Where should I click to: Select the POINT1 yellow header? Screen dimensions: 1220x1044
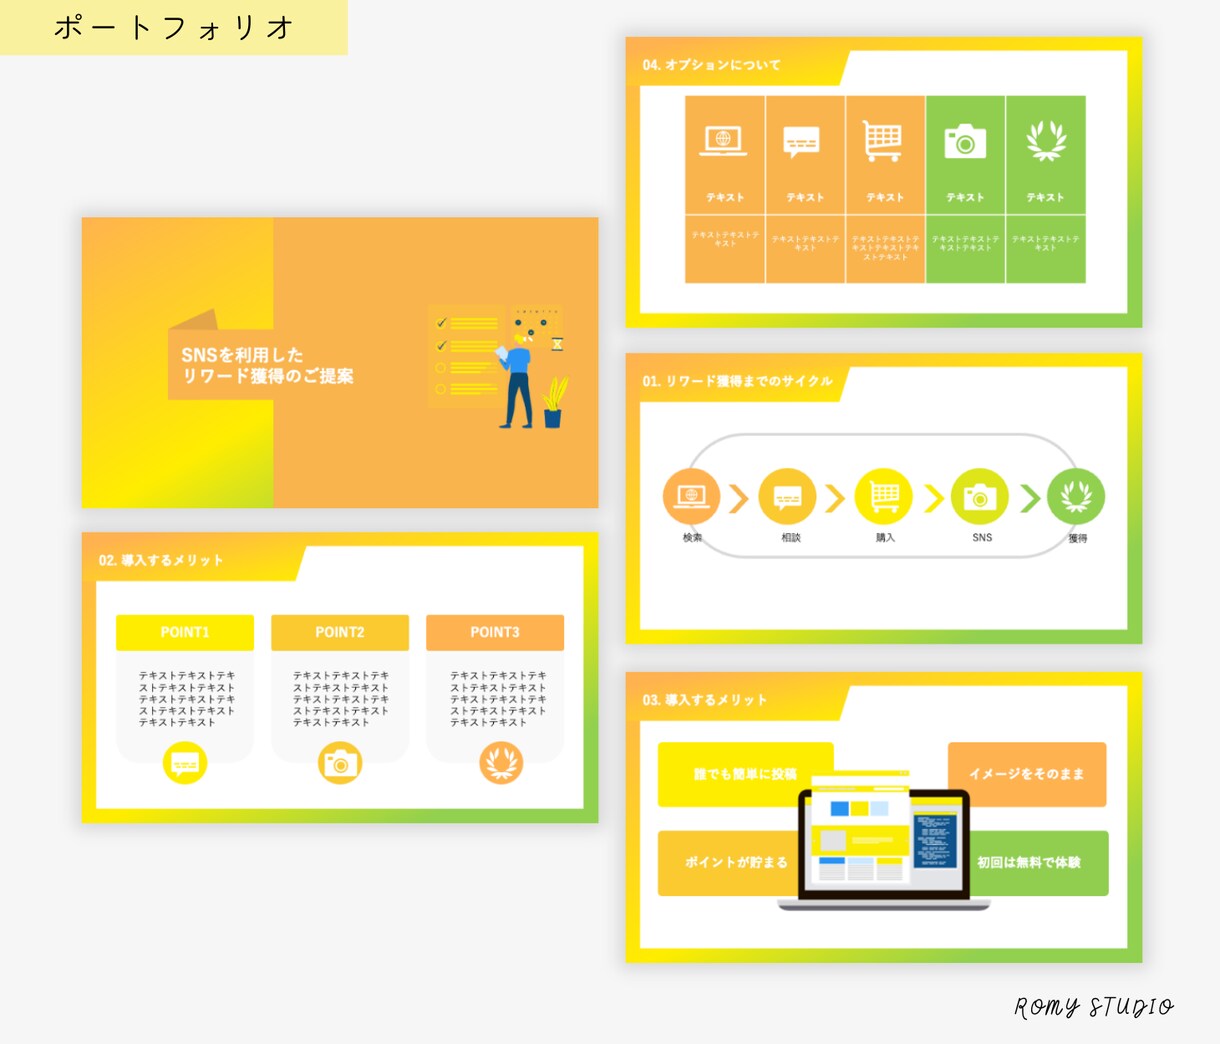click(185, 632)
